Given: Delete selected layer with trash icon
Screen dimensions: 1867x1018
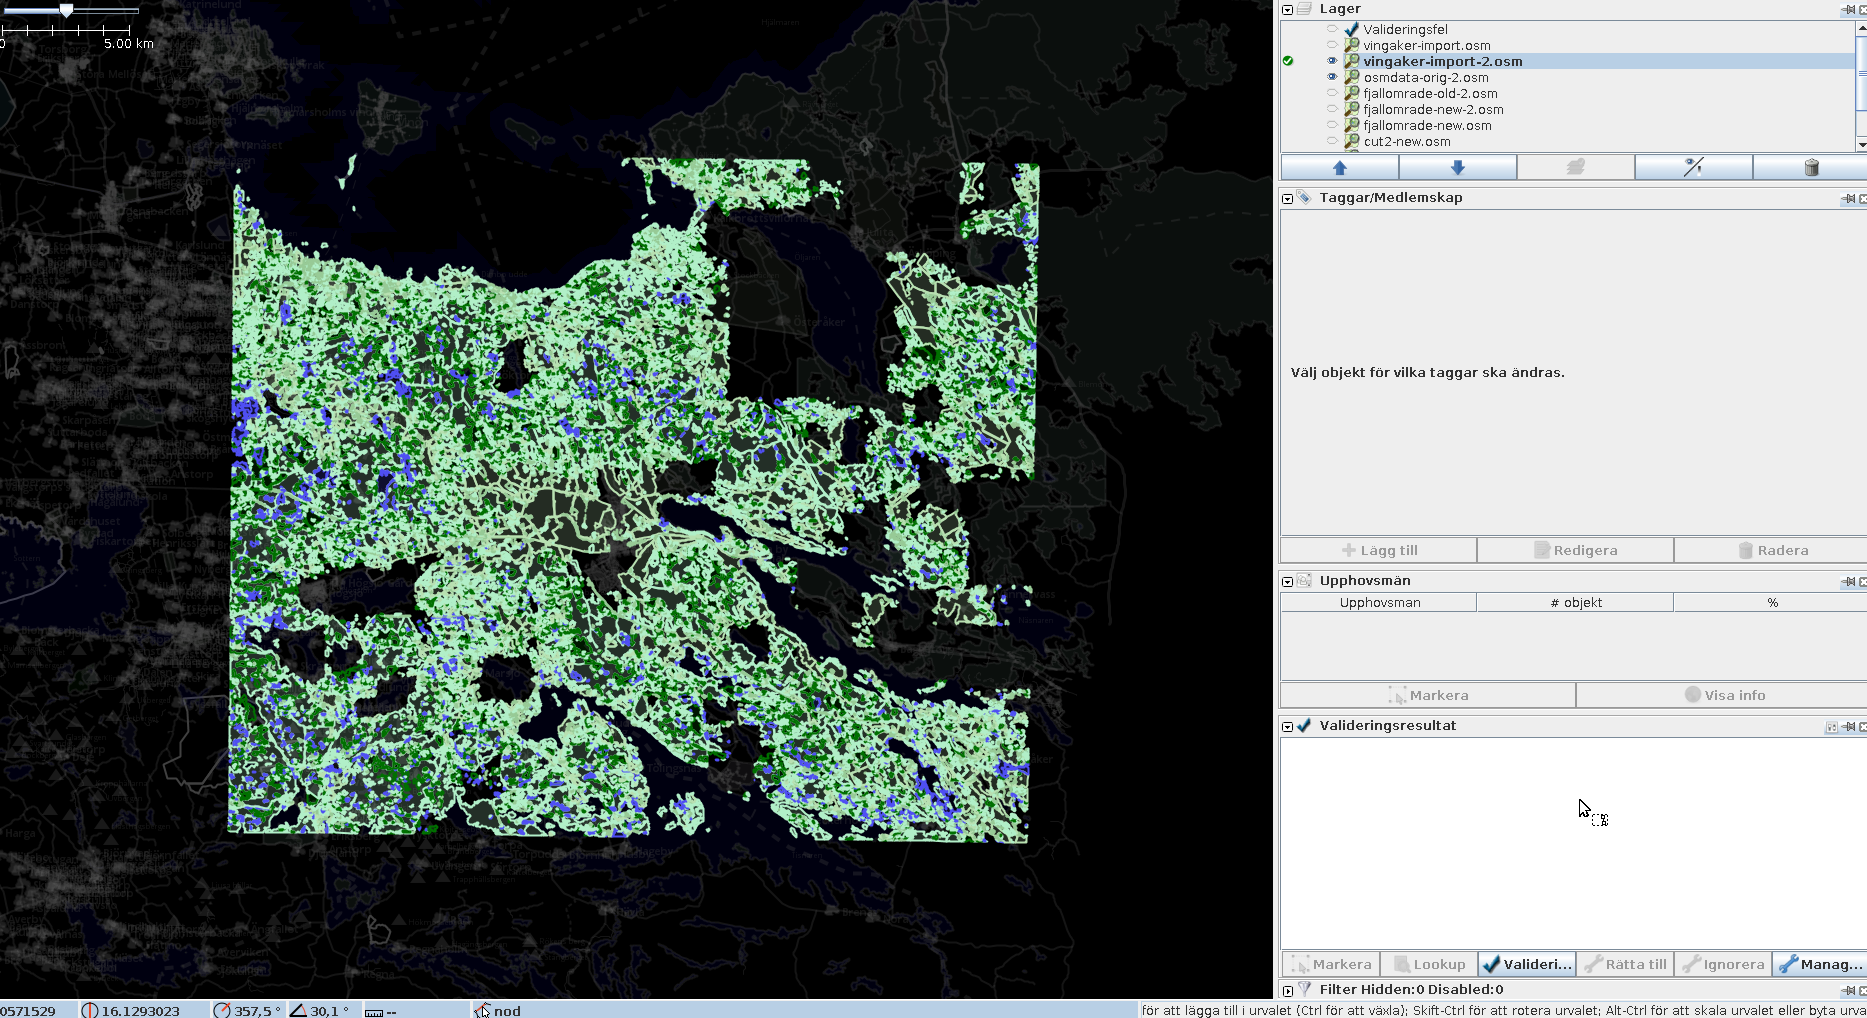Looking at the screenshot, I should [1810, 168].
